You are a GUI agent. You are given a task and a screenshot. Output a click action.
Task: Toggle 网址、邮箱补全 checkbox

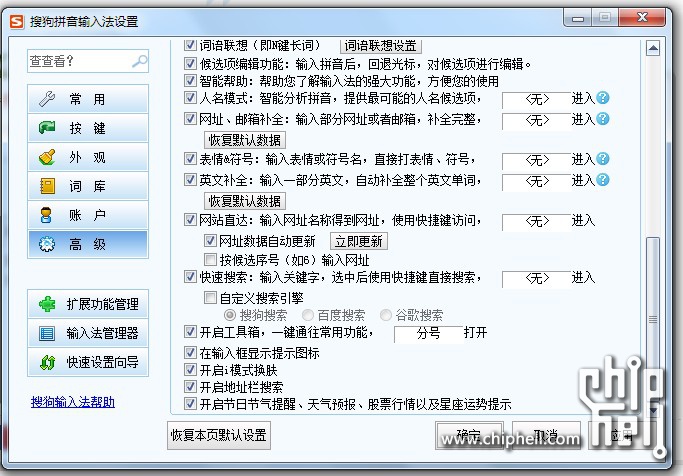point(190,118)
